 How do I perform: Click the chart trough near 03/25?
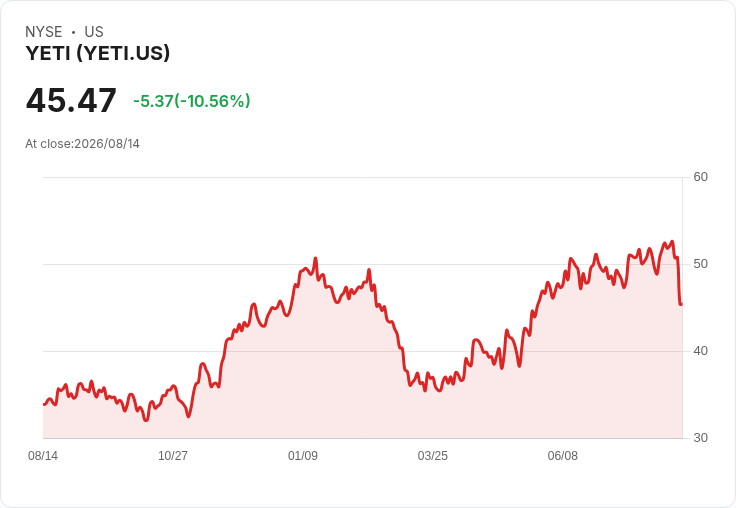[439, 391]
